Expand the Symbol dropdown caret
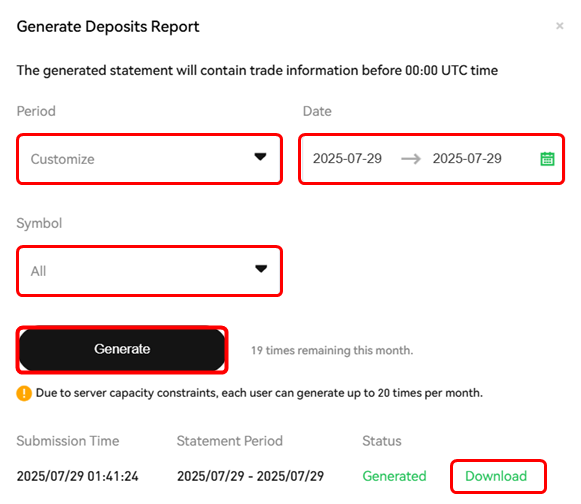581x504 pixels. (x=261, y=269)
